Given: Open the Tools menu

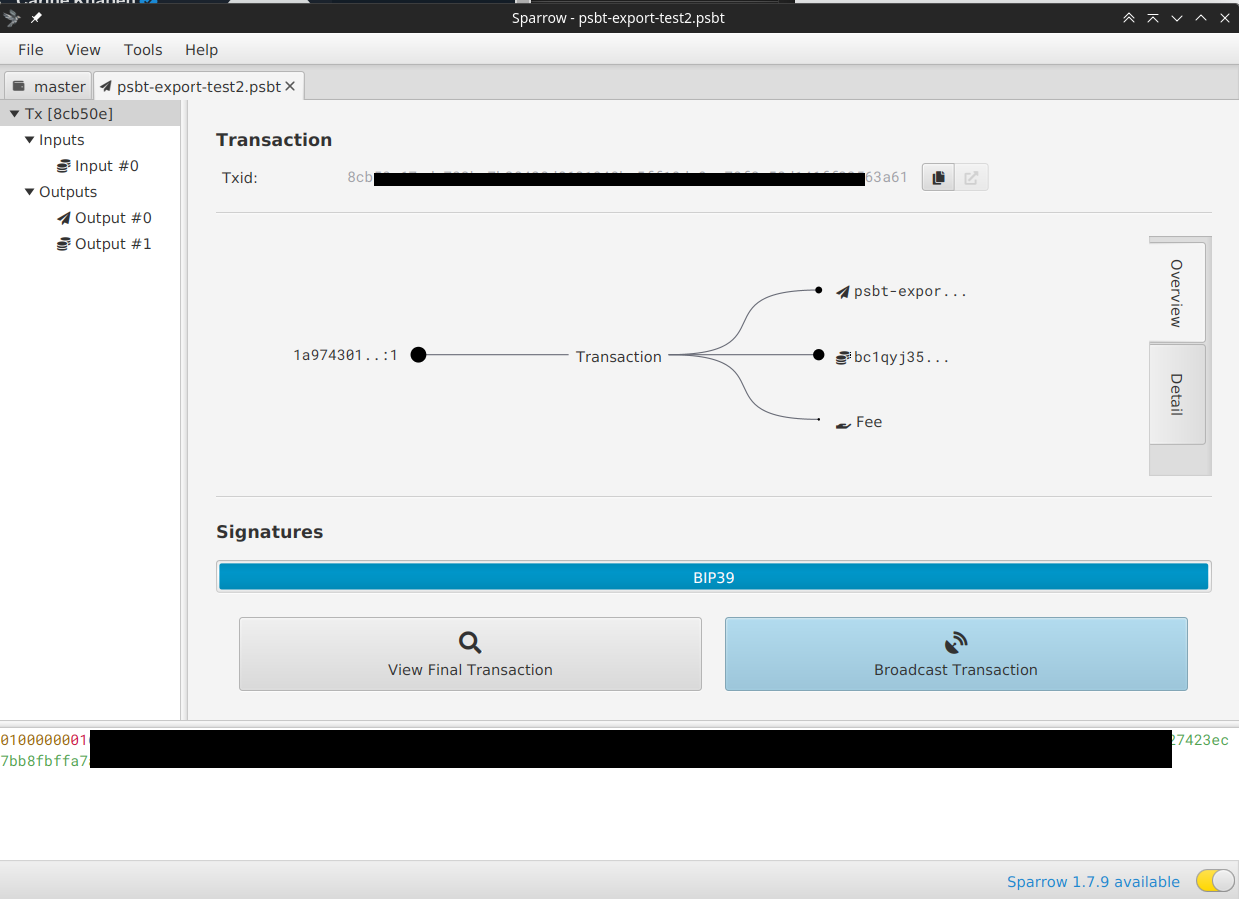Looking at the screenshot, I should coord(143,49).
